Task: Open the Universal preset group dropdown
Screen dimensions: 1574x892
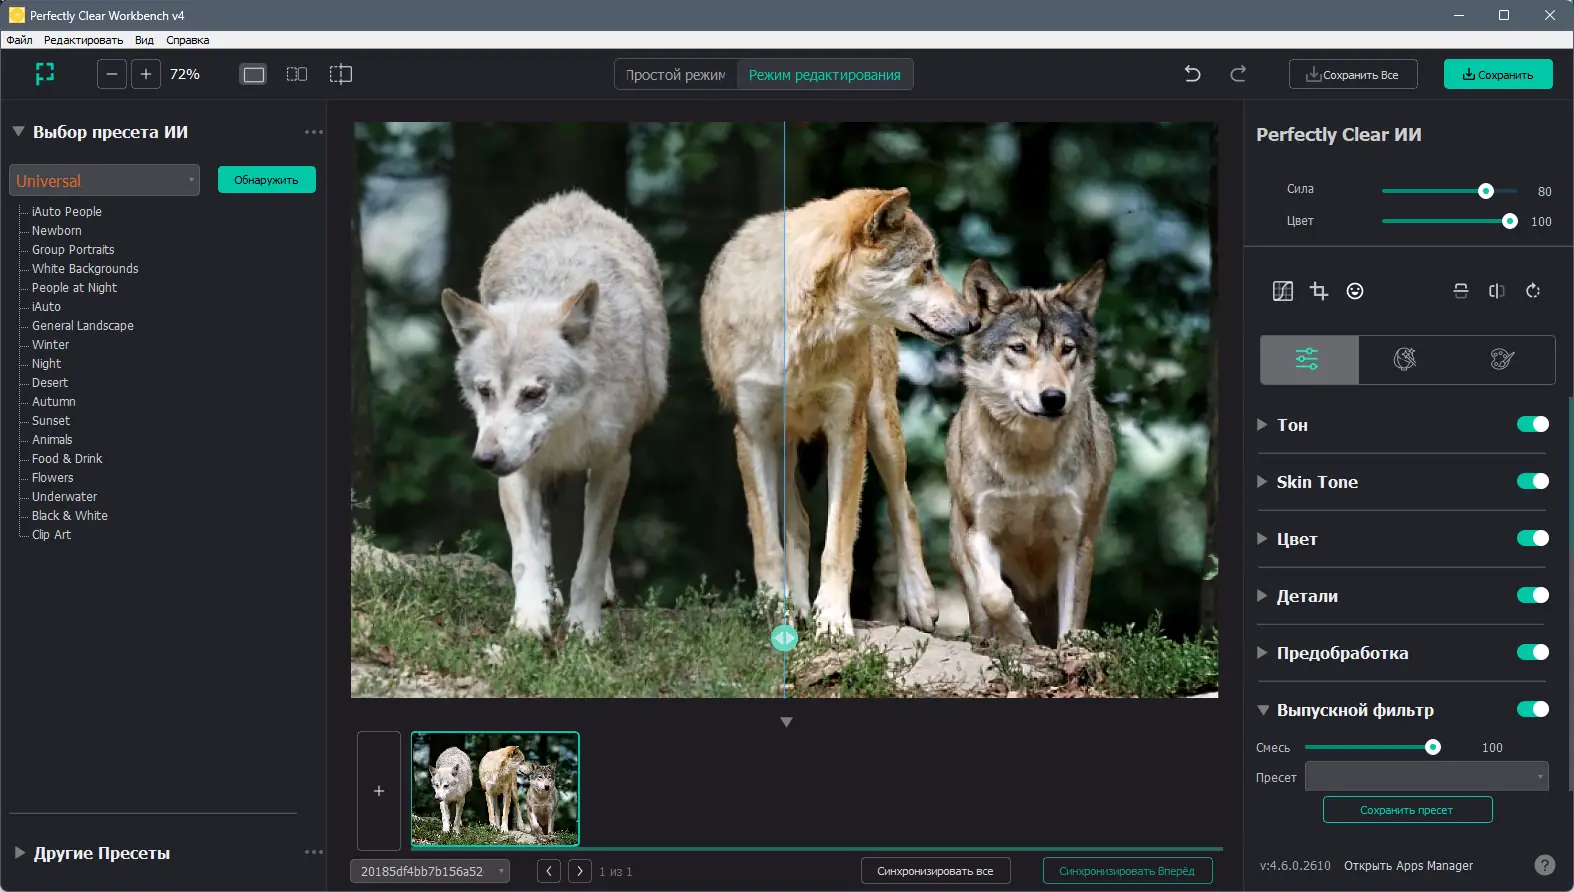Action: (x=104, y=180)
